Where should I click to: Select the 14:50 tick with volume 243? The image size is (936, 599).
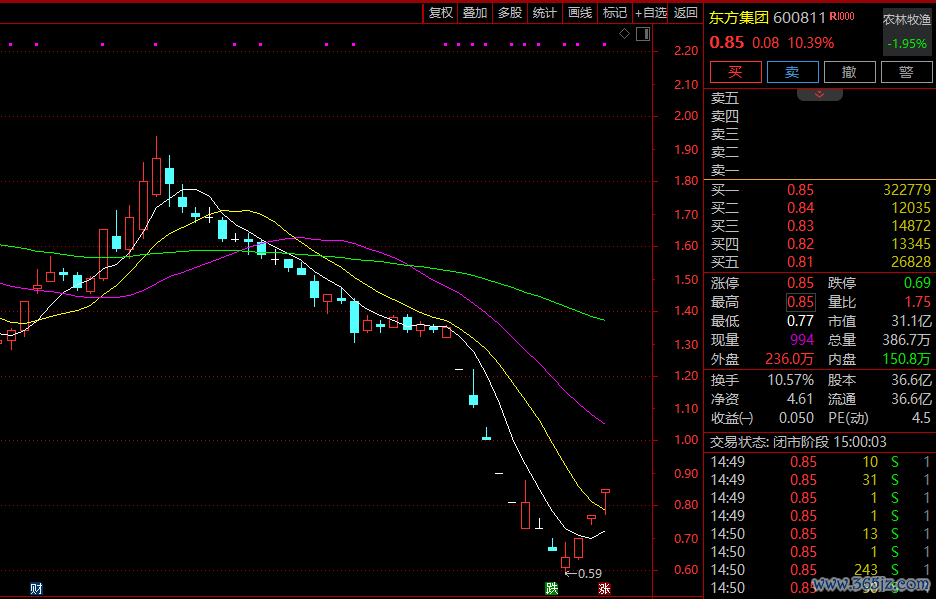[820, 570]
